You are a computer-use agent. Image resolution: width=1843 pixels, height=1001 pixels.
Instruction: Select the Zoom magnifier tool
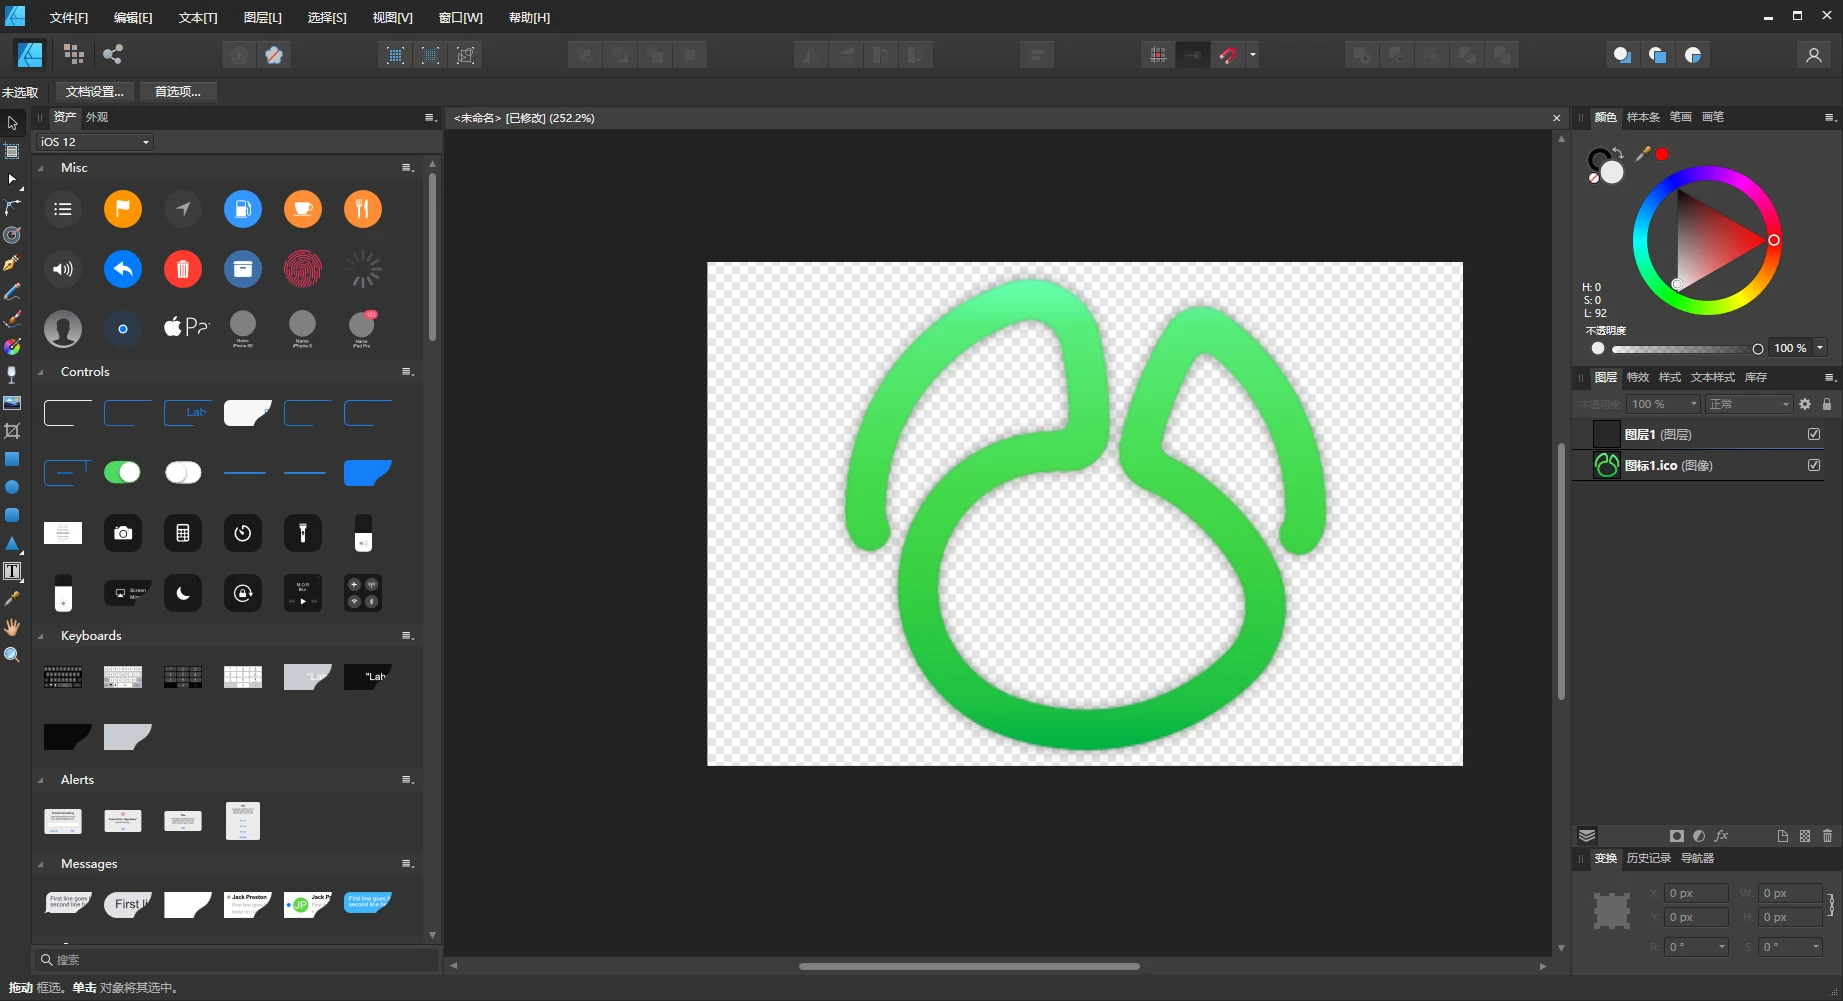[x=12, y=655]
